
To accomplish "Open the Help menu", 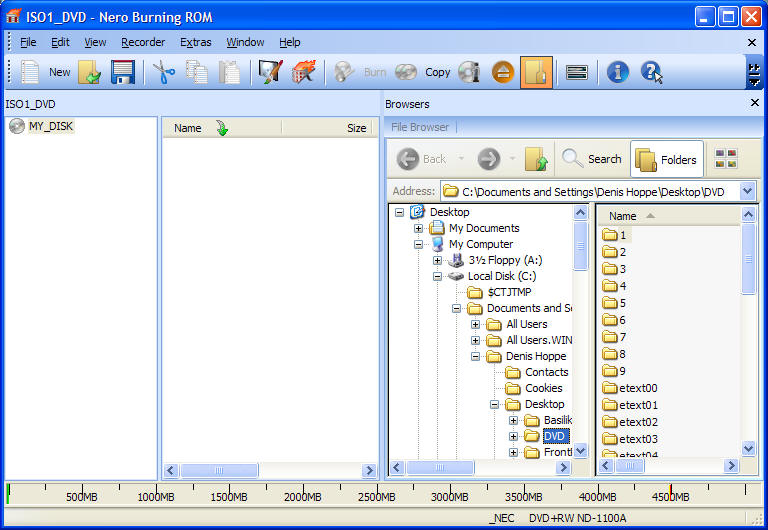I will click(x=289, y=43).
